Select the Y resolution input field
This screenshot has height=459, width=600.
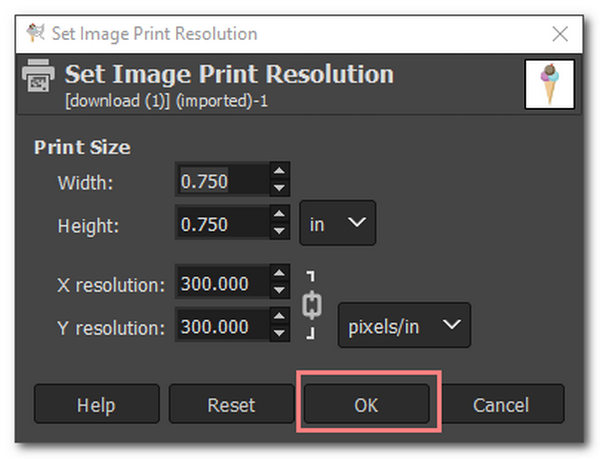point(223,324)
